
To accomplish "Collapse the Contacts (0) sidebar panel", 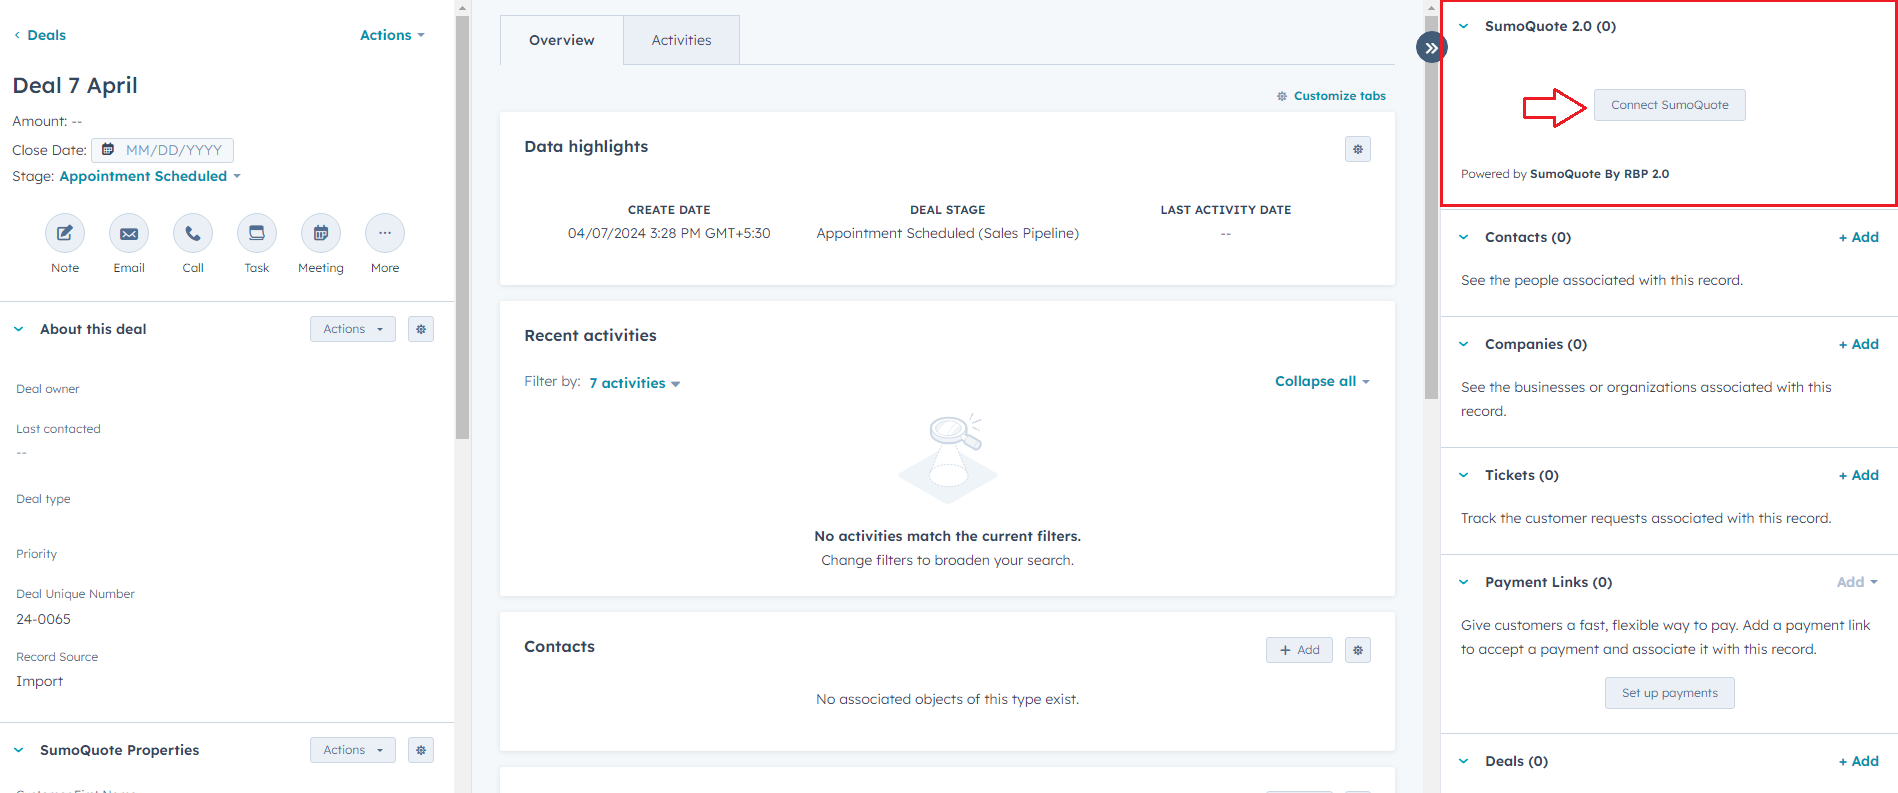I will click(1464, 237).
